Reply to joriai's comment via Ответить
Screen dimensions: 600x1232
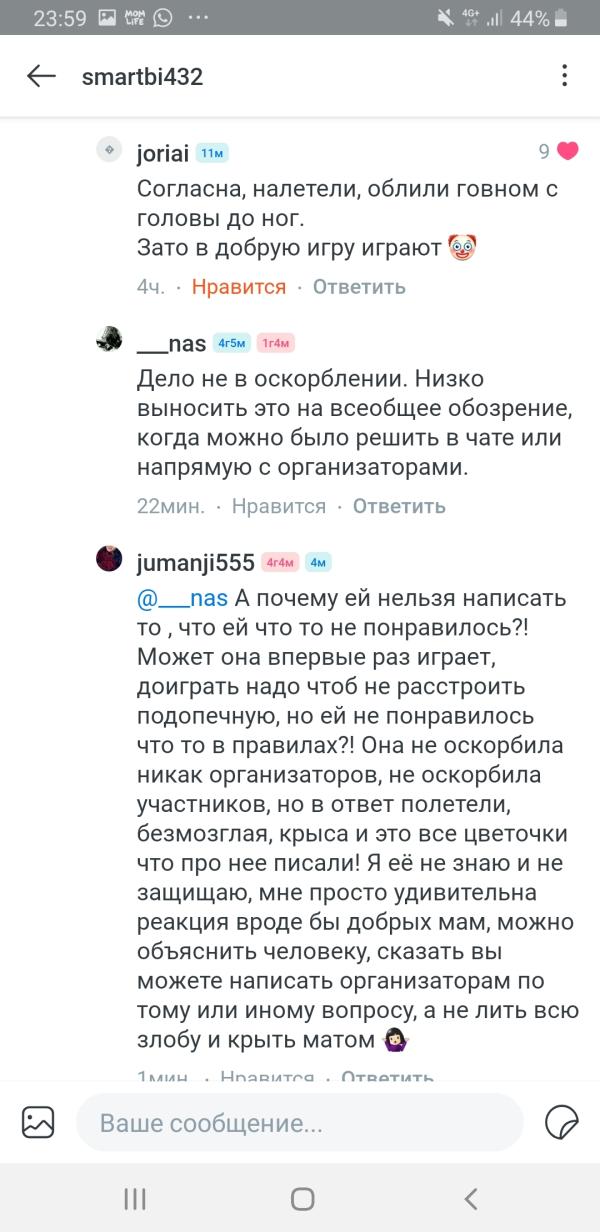click(x=359, y=287)
